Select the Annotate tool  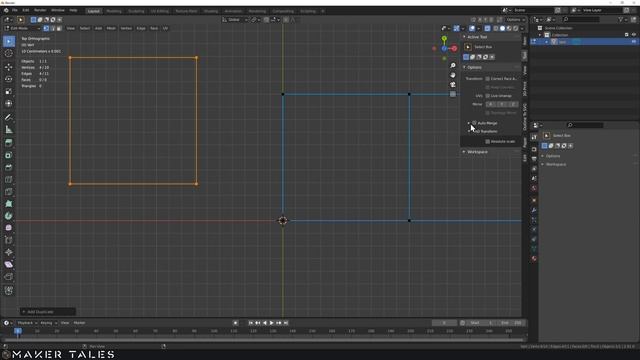(9, 117)
